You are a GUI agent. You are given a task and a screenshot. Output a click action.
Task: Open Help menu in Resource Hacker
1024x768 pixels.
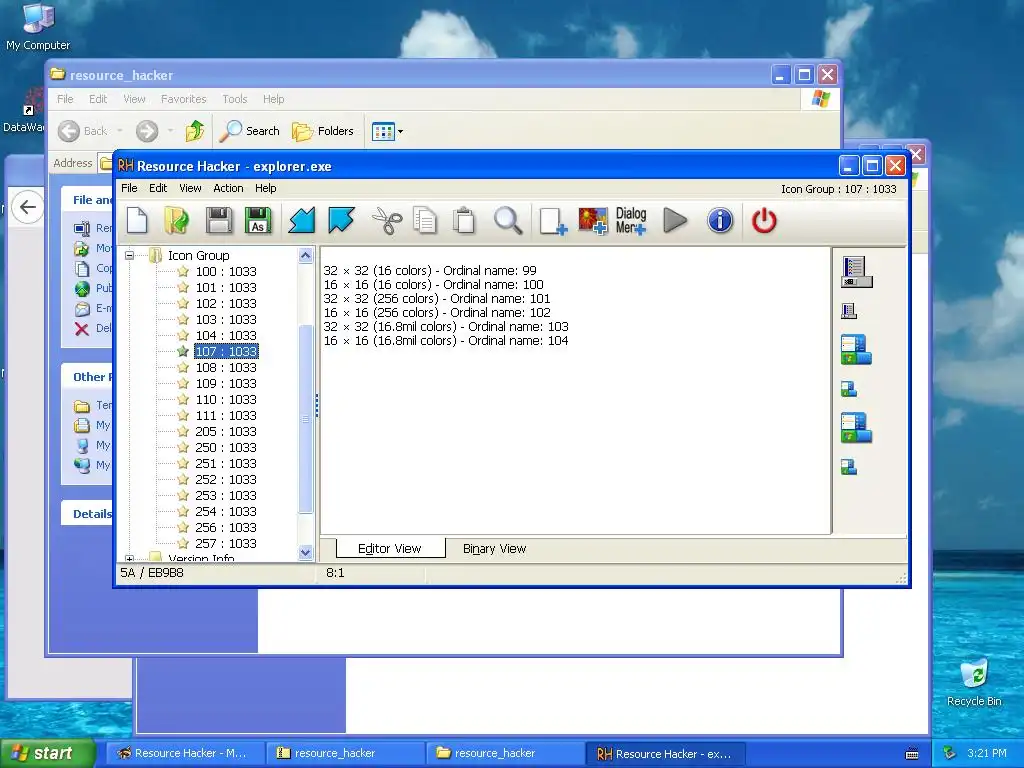[x=265, y=188]
